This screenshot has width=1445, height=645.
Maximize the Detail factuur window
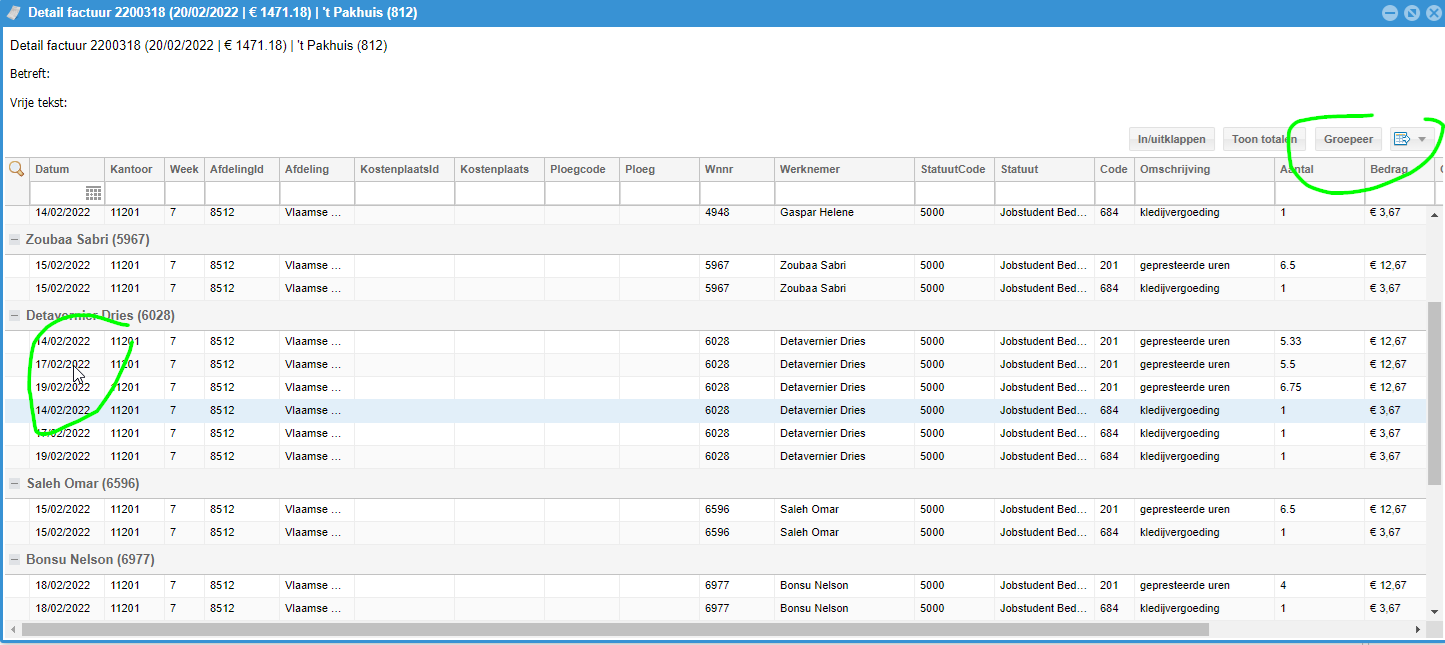[x=1411, y=13]
